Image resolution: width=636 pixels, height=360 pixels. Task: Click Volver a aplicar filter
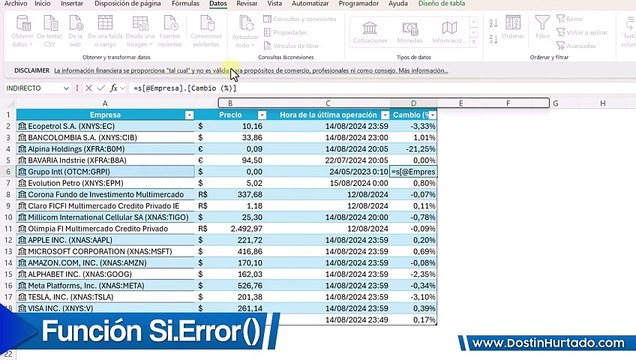tap(582, 32)
